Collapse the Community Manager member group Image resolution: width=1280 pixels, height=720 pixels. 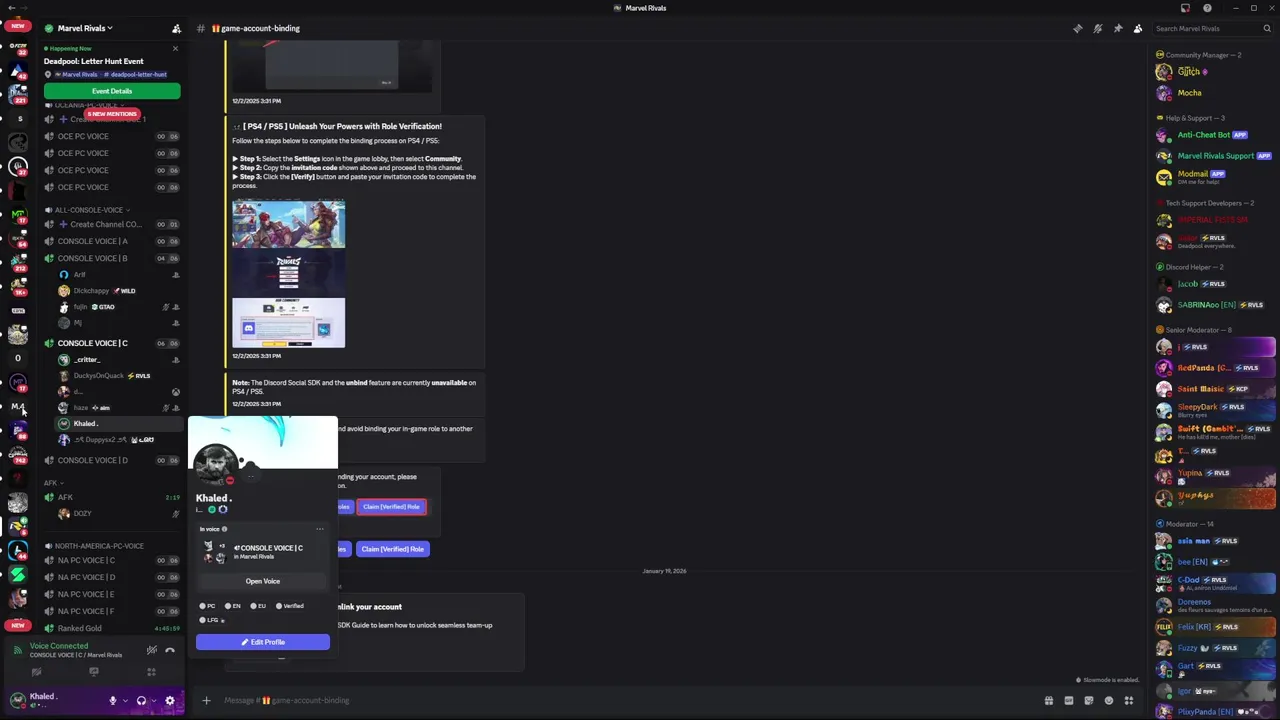pos(1199,55)
